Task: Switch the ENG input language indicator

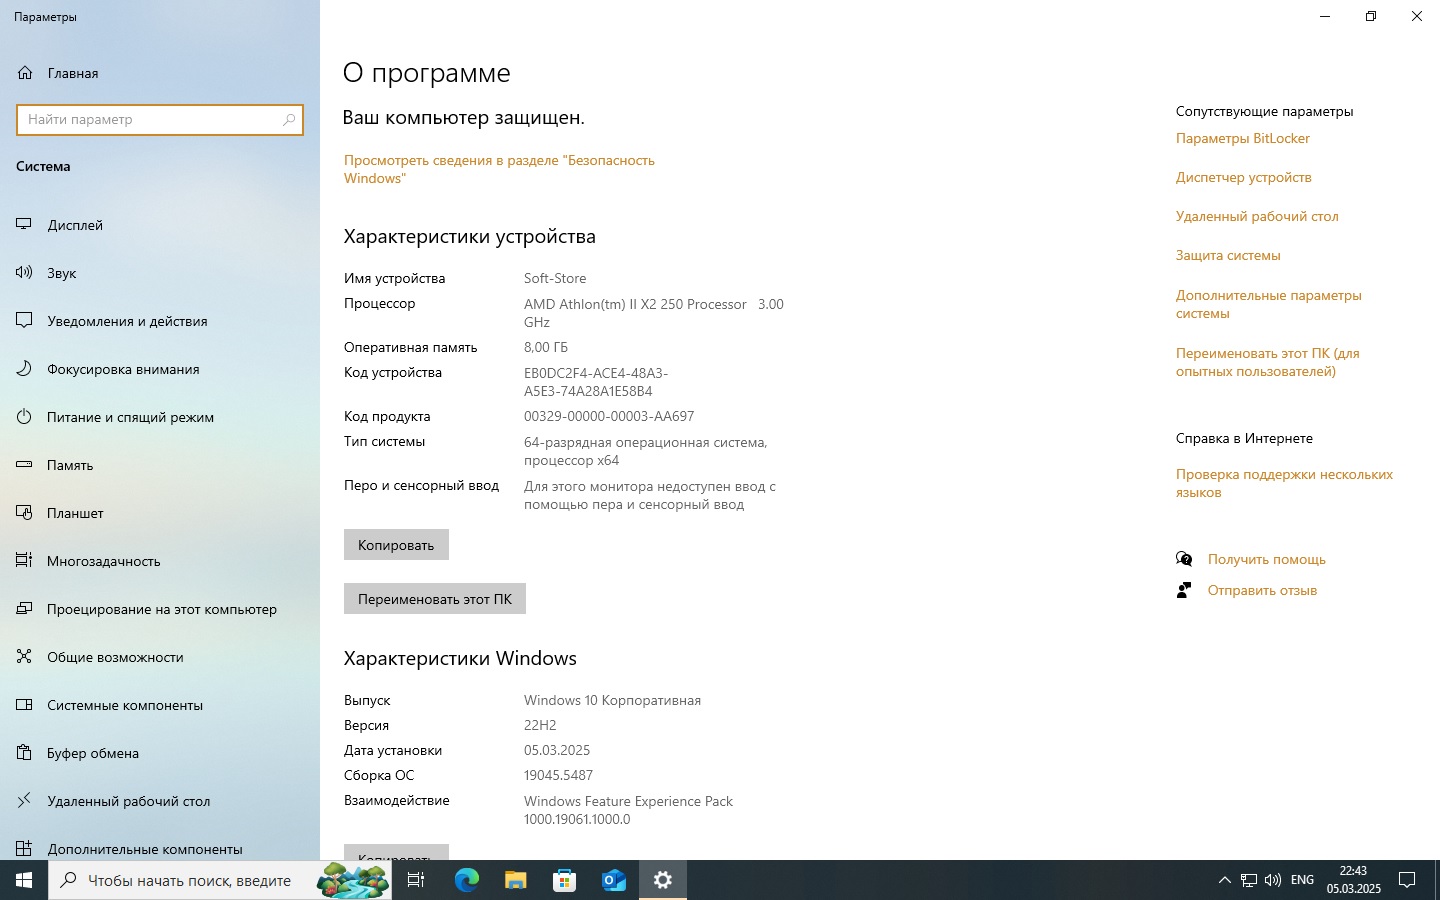Action: pos(1302,880)
